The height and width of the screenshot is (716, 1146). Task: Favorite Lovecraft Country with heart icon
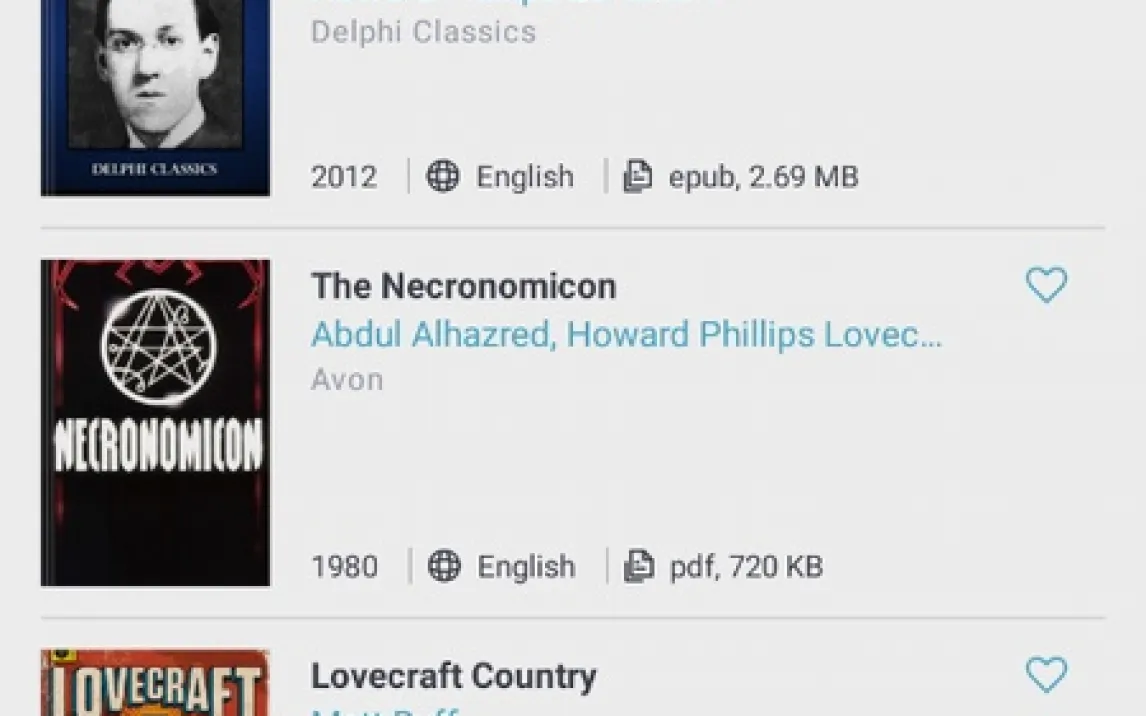point(1047,674)
